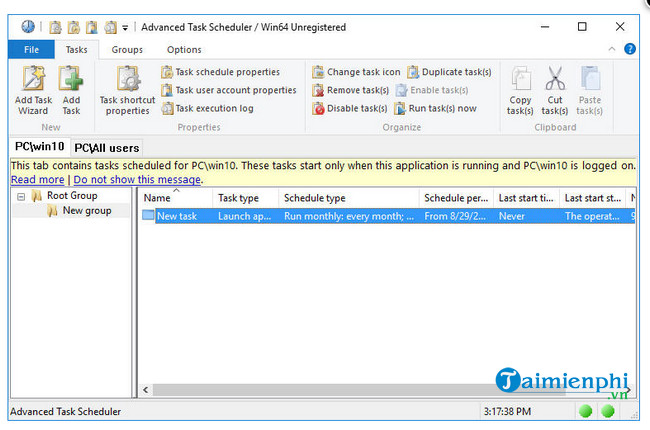Click the application globe icon in title bar

pyautogui.click(x=28, y=27)
